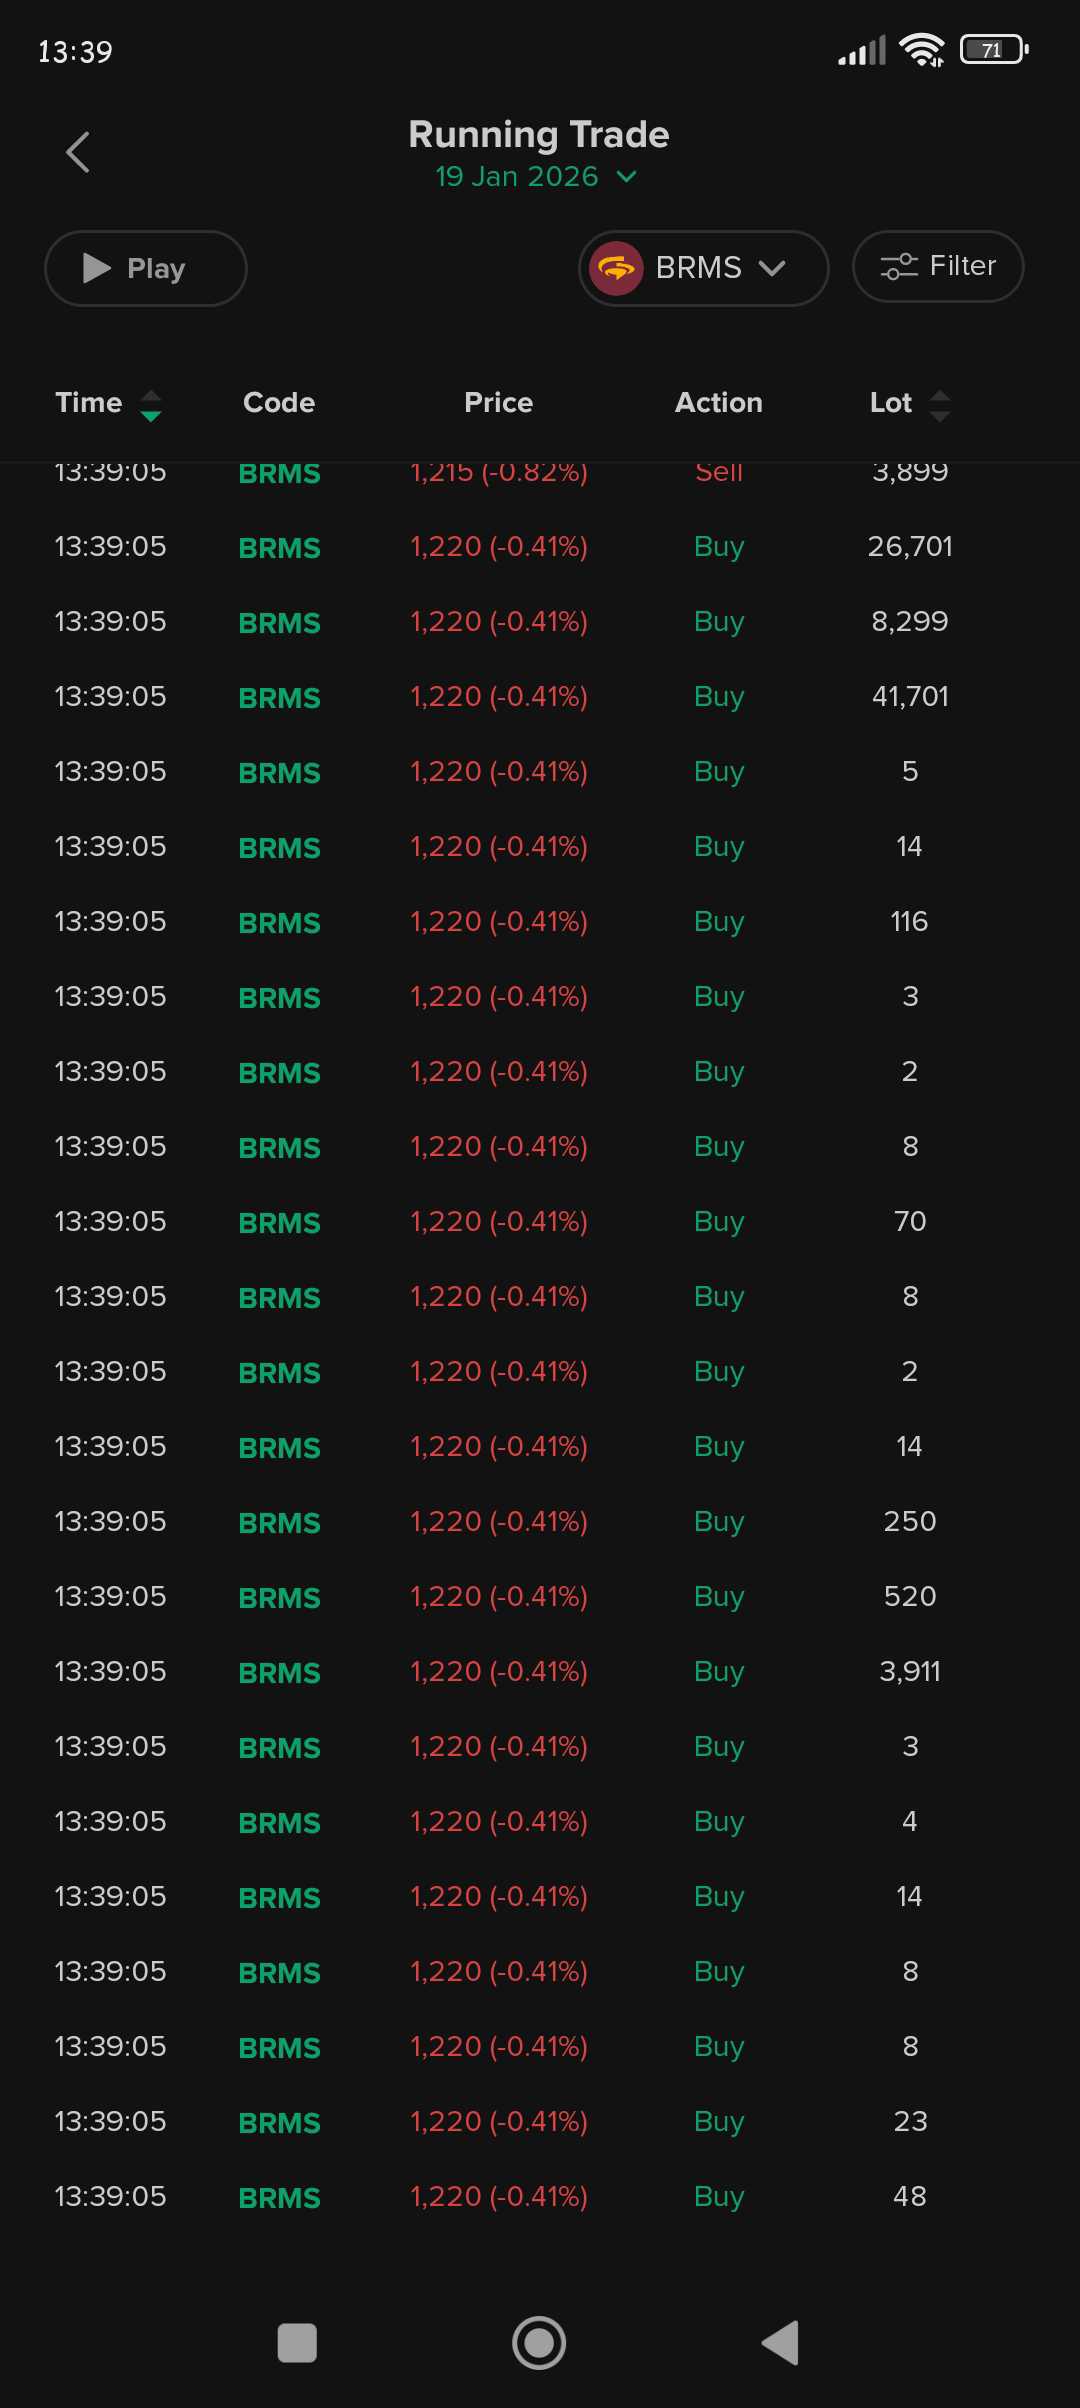Tap the Time column sort arrows
The width and height of the screenshot is (1080, 2408).
[x=151, y=405]
